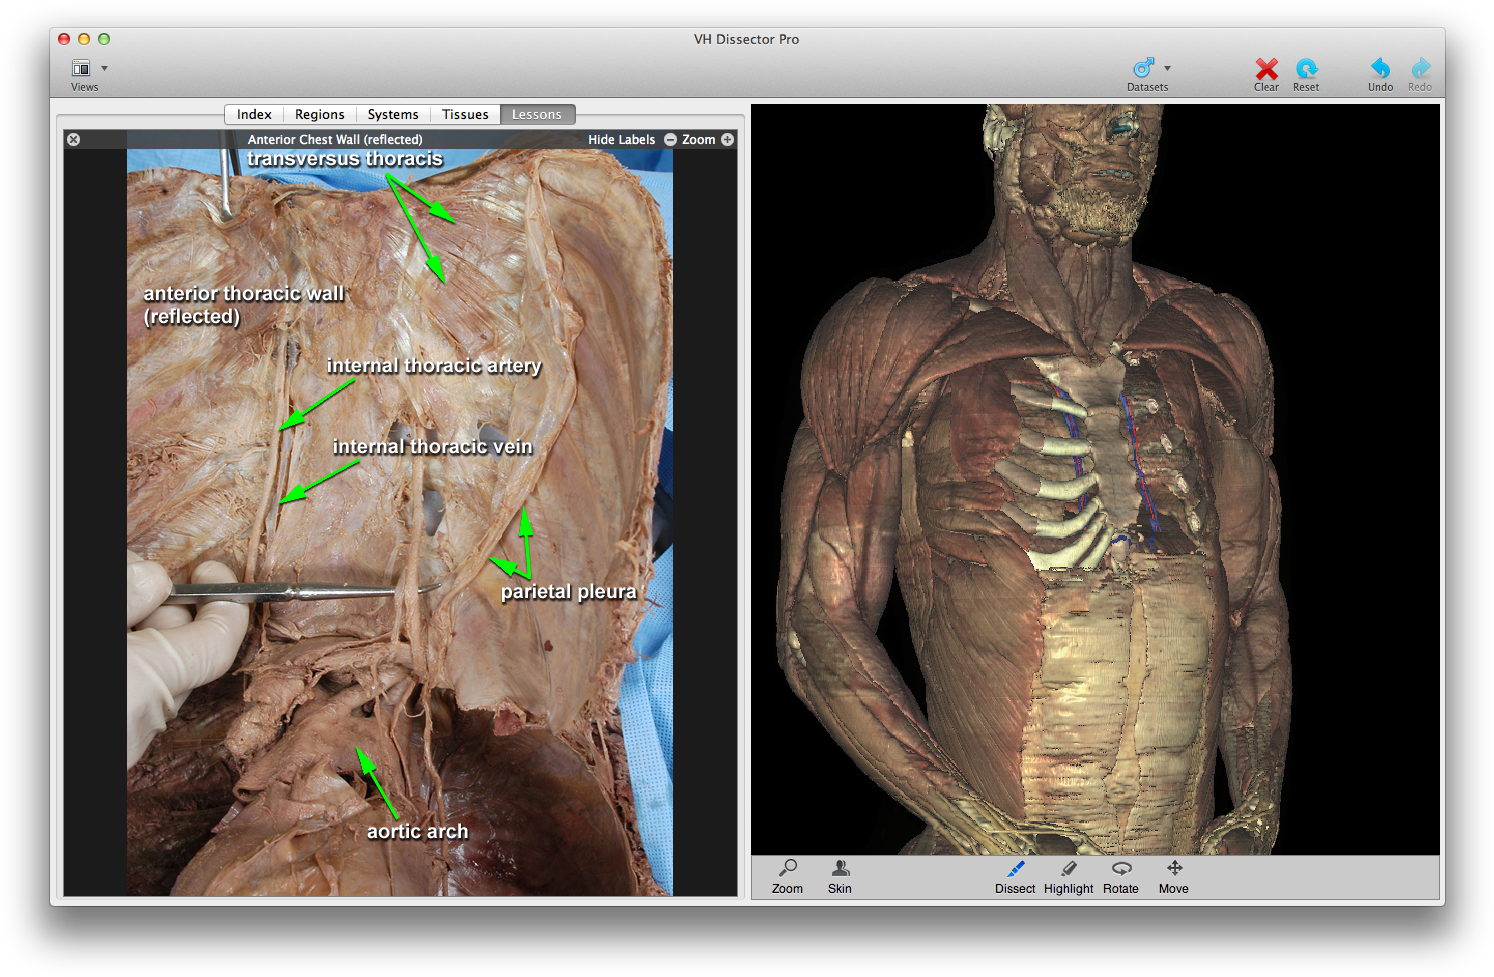Click Clear to remove selections

(1266, 70)
